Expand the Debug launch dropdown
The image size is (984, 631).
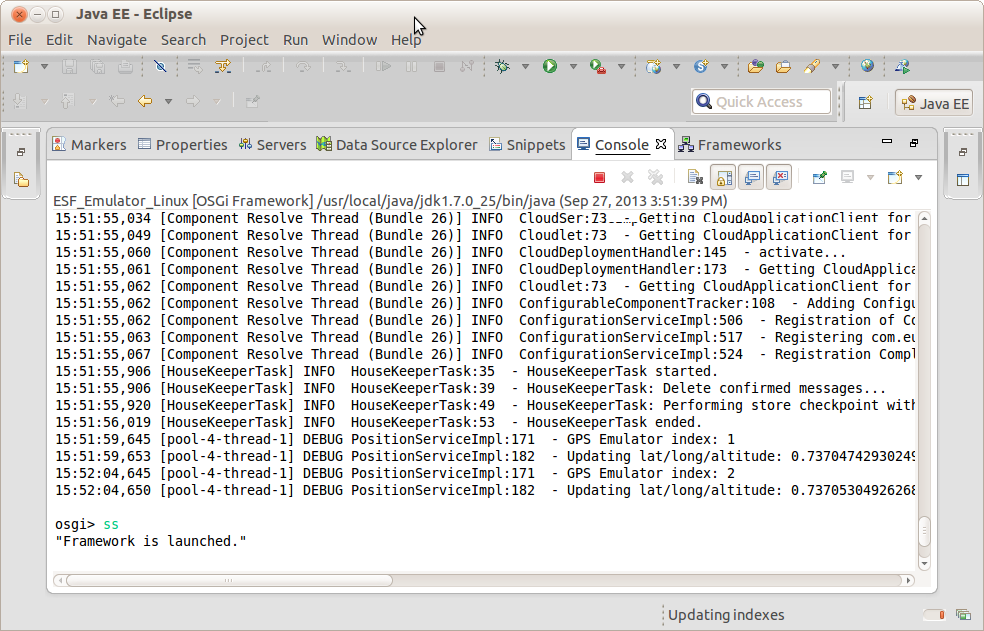[525, 67]
